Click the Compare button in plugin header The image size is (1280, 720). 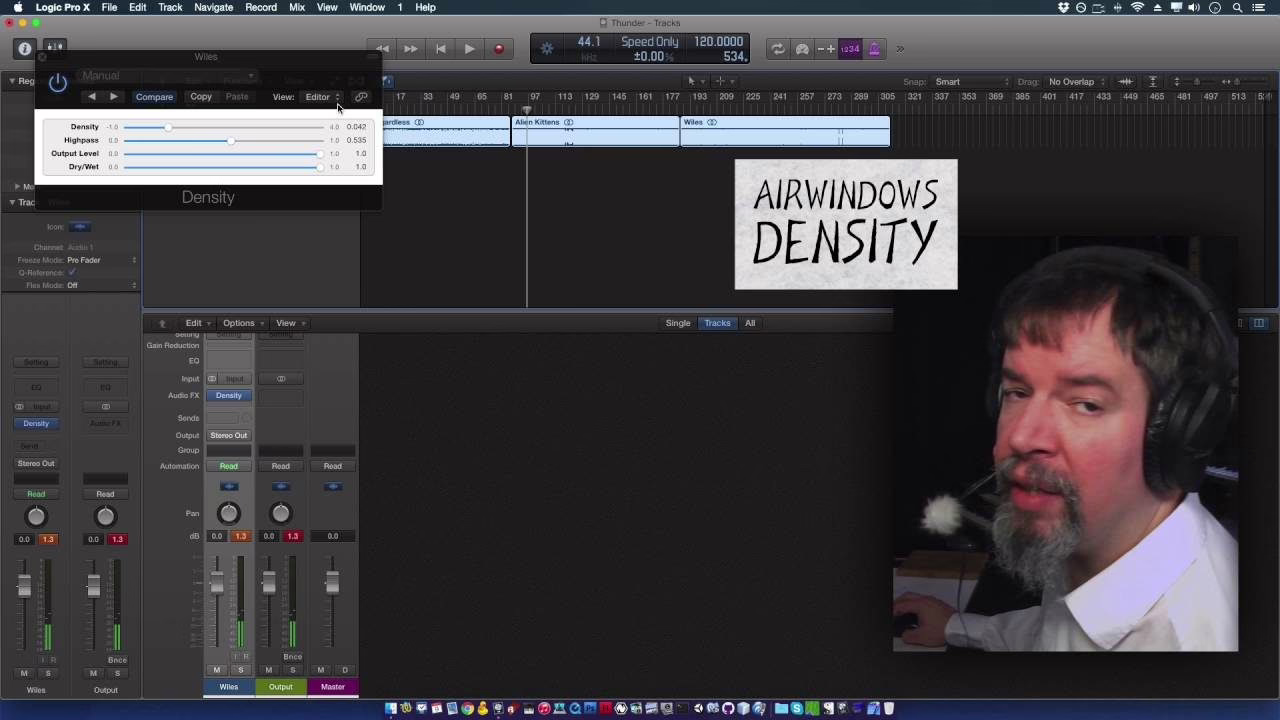(154, 97)
